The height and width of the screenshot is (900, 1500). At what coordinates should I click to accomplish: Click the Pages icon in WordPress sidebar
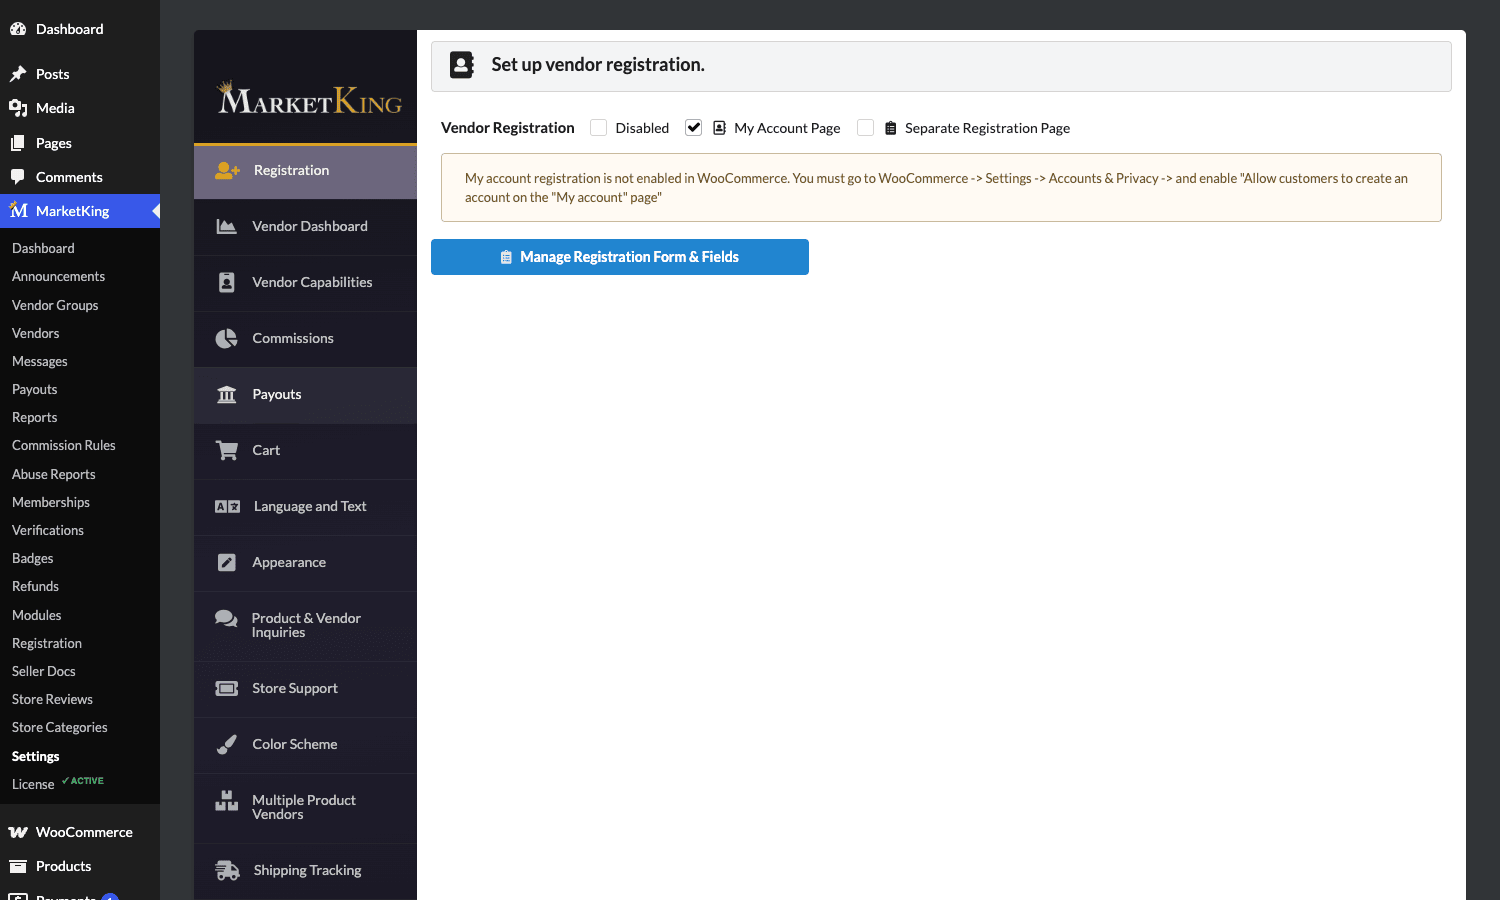[x=18, y=143]
